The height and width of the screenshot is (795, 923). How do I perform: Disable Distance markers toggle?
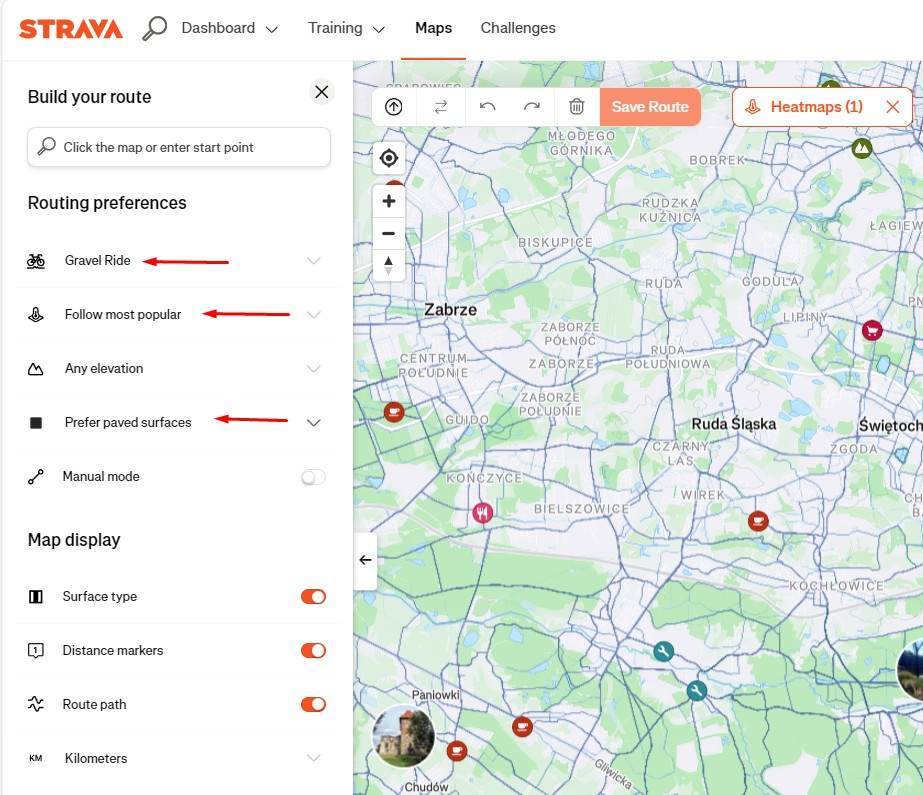pos(313,651)
